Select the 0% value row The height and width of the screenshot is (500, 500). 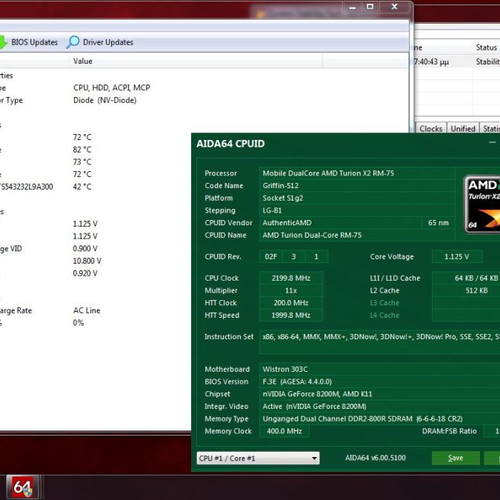[x=78, y=323]
